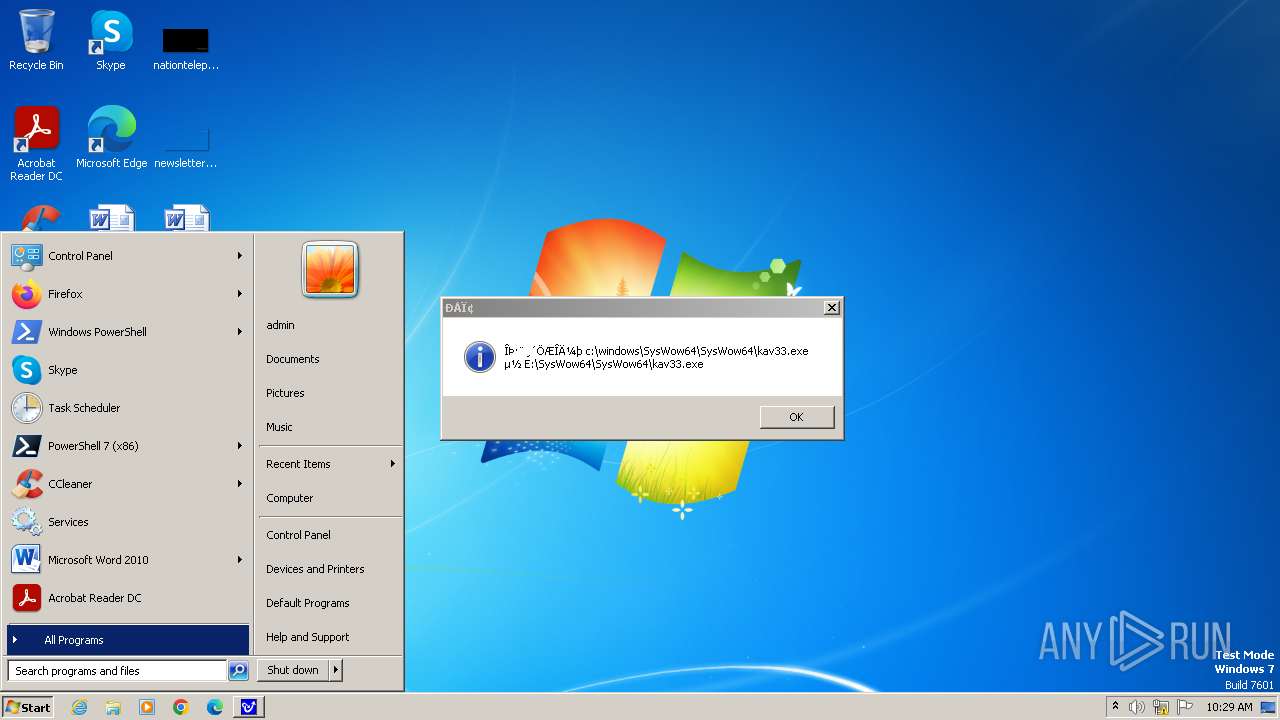Click the Show desktop strip
The image size is (1280, 720).
click(1269, 707)
